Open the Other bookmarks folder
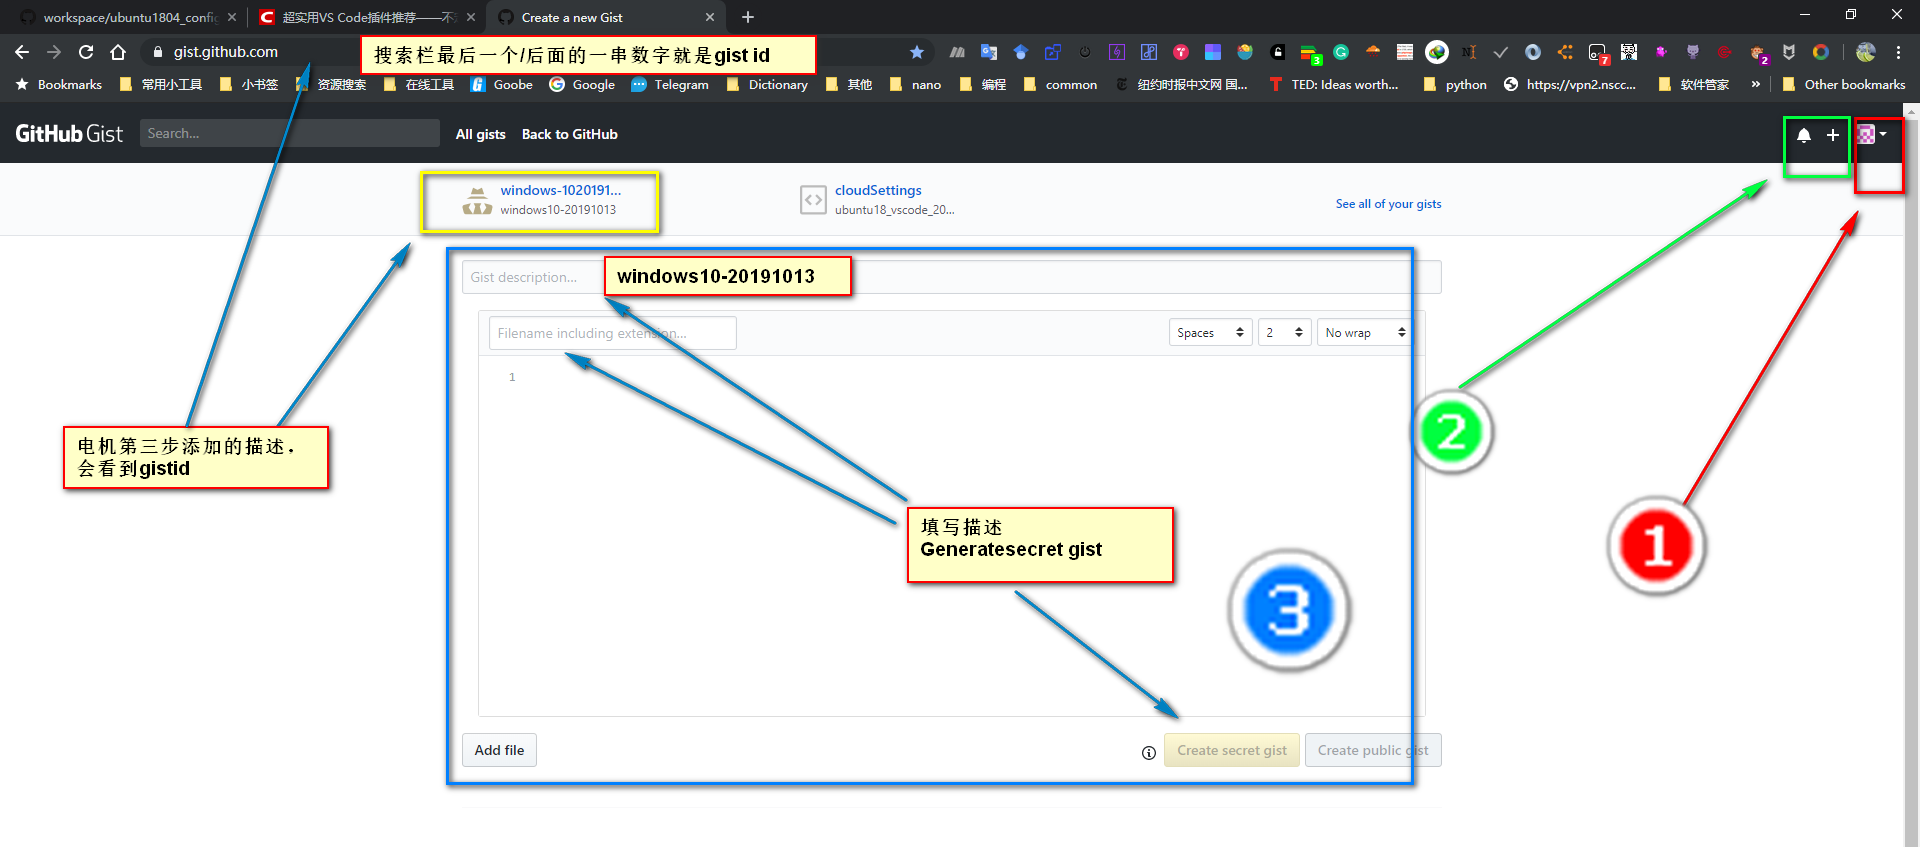 (x=1843, y=84)
